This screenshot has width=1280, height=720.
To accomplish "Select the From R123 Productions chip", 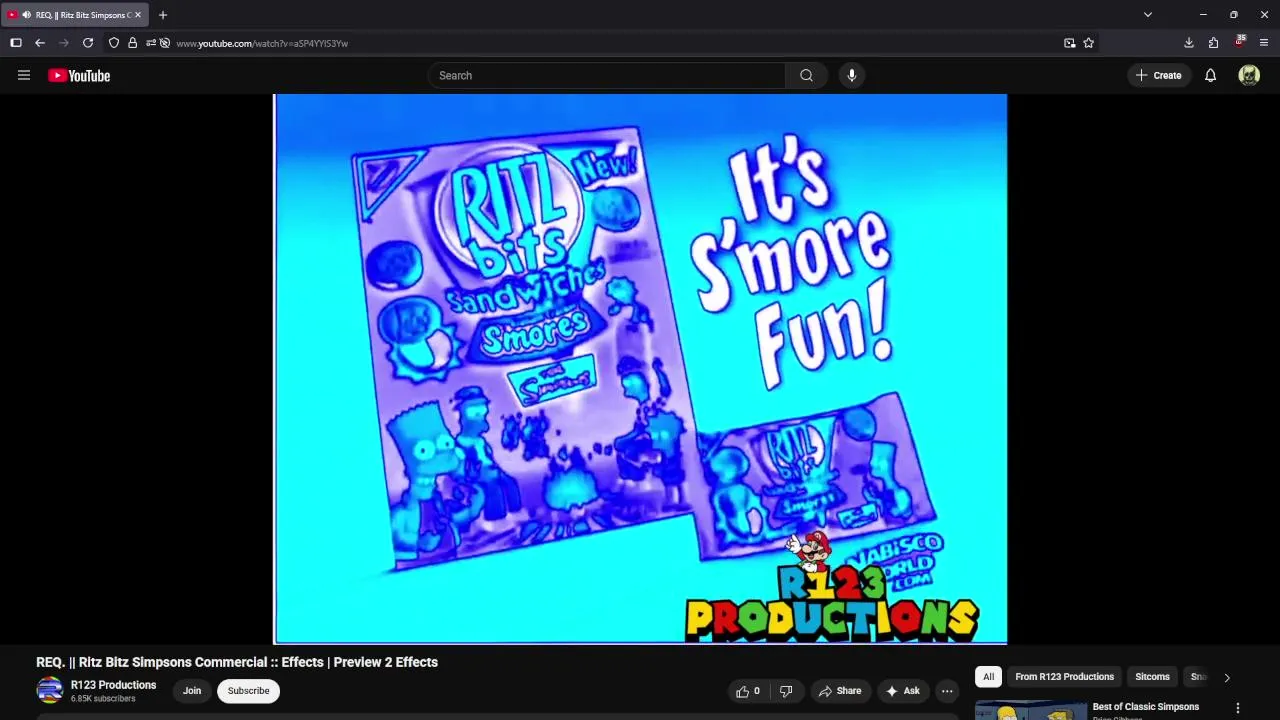I will point(1064,677).
